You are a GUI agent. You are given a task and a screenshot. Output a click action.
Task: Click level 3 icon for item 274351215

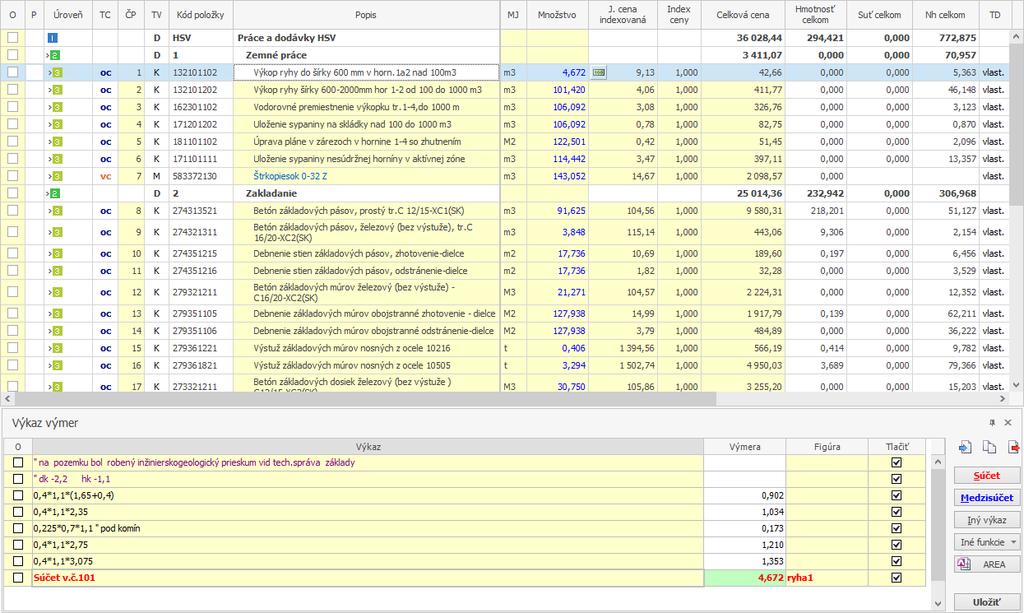[x=57, y=254]
